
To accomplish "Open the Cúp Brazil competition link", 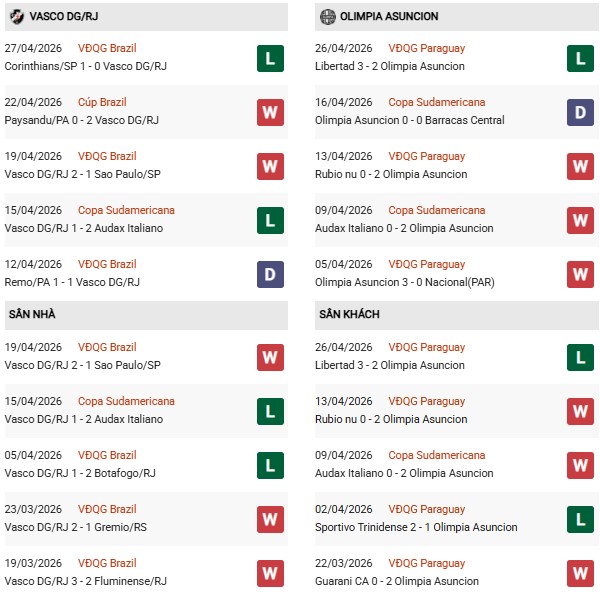I will point(102,102).
